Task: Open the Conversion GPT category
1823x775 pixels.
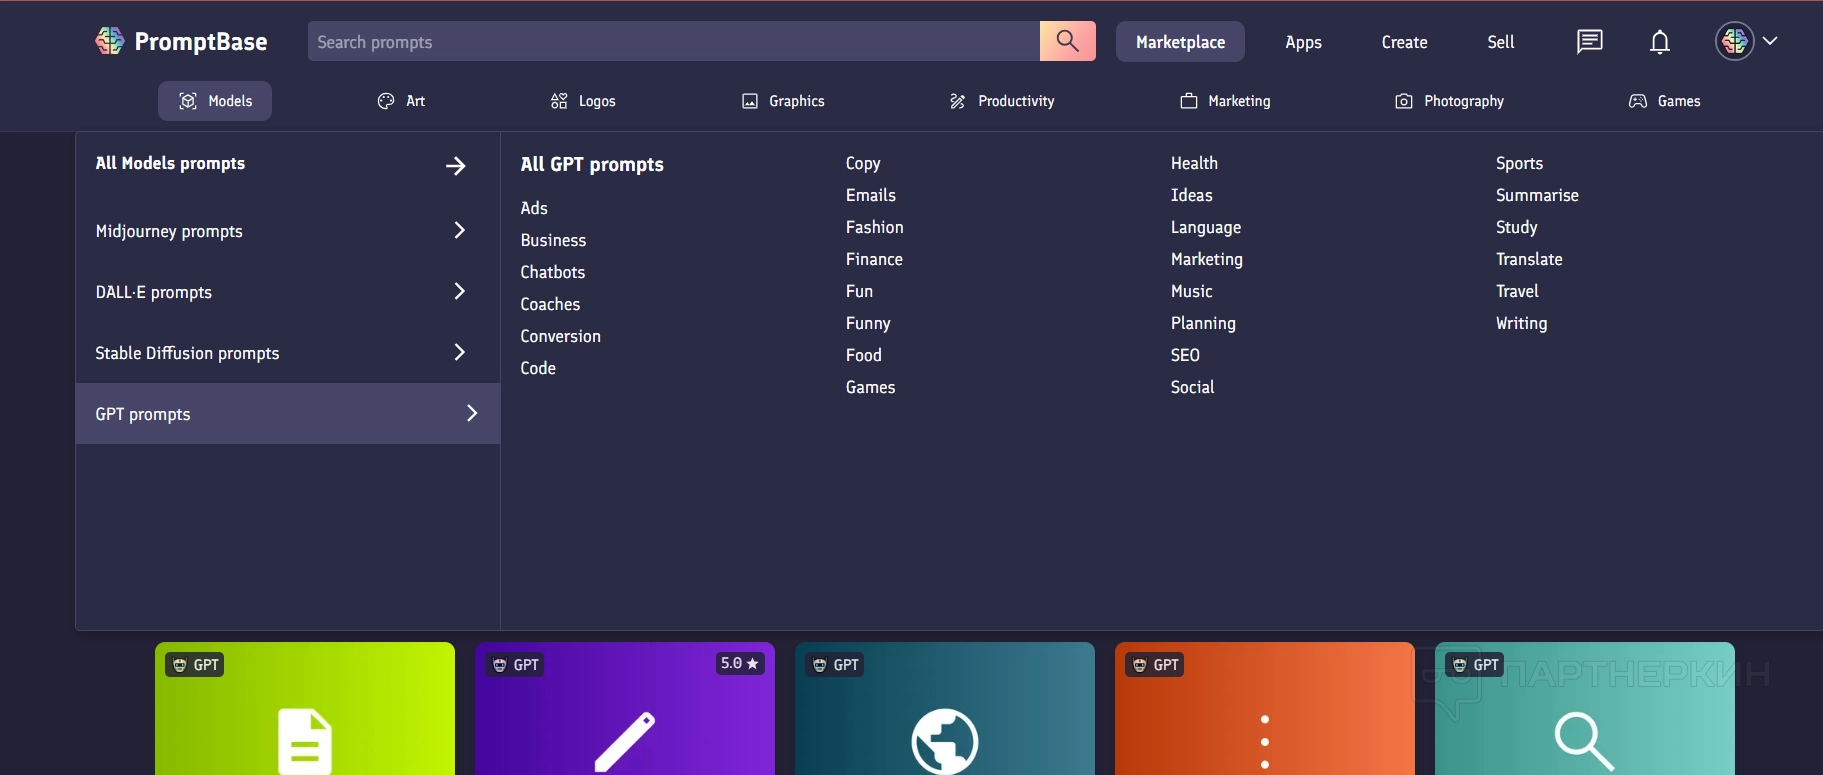Action: (x=561, y=336)
